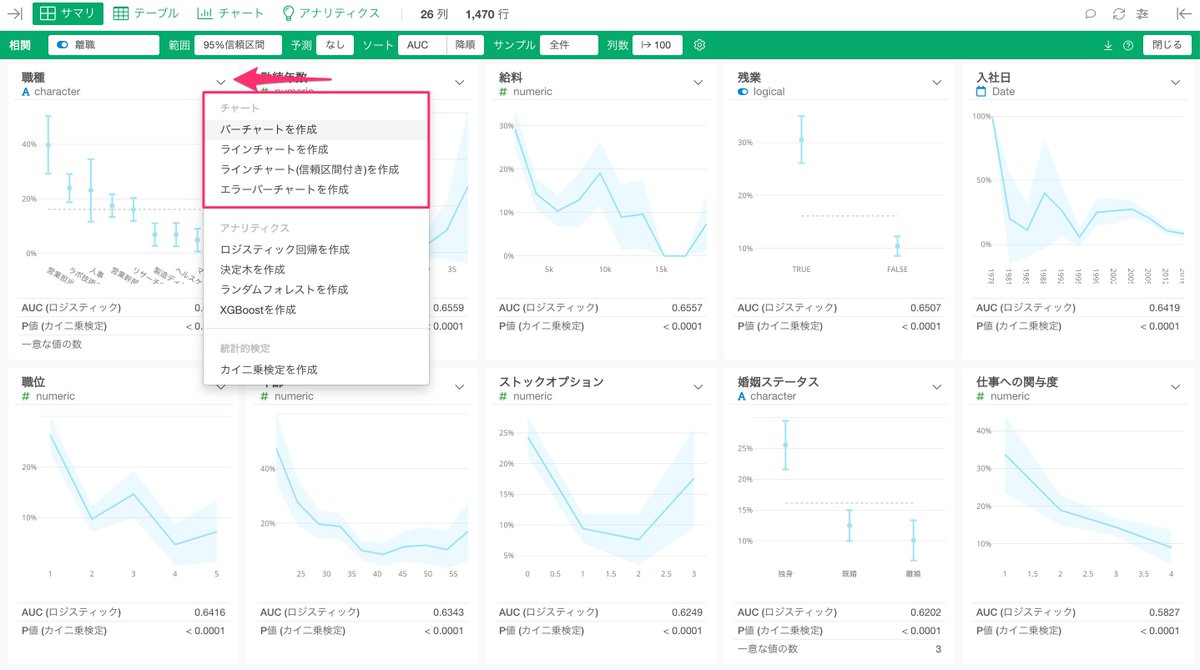Switch to the サマリ view tab
Screen dimensions: 1200x670
point(68,14)
